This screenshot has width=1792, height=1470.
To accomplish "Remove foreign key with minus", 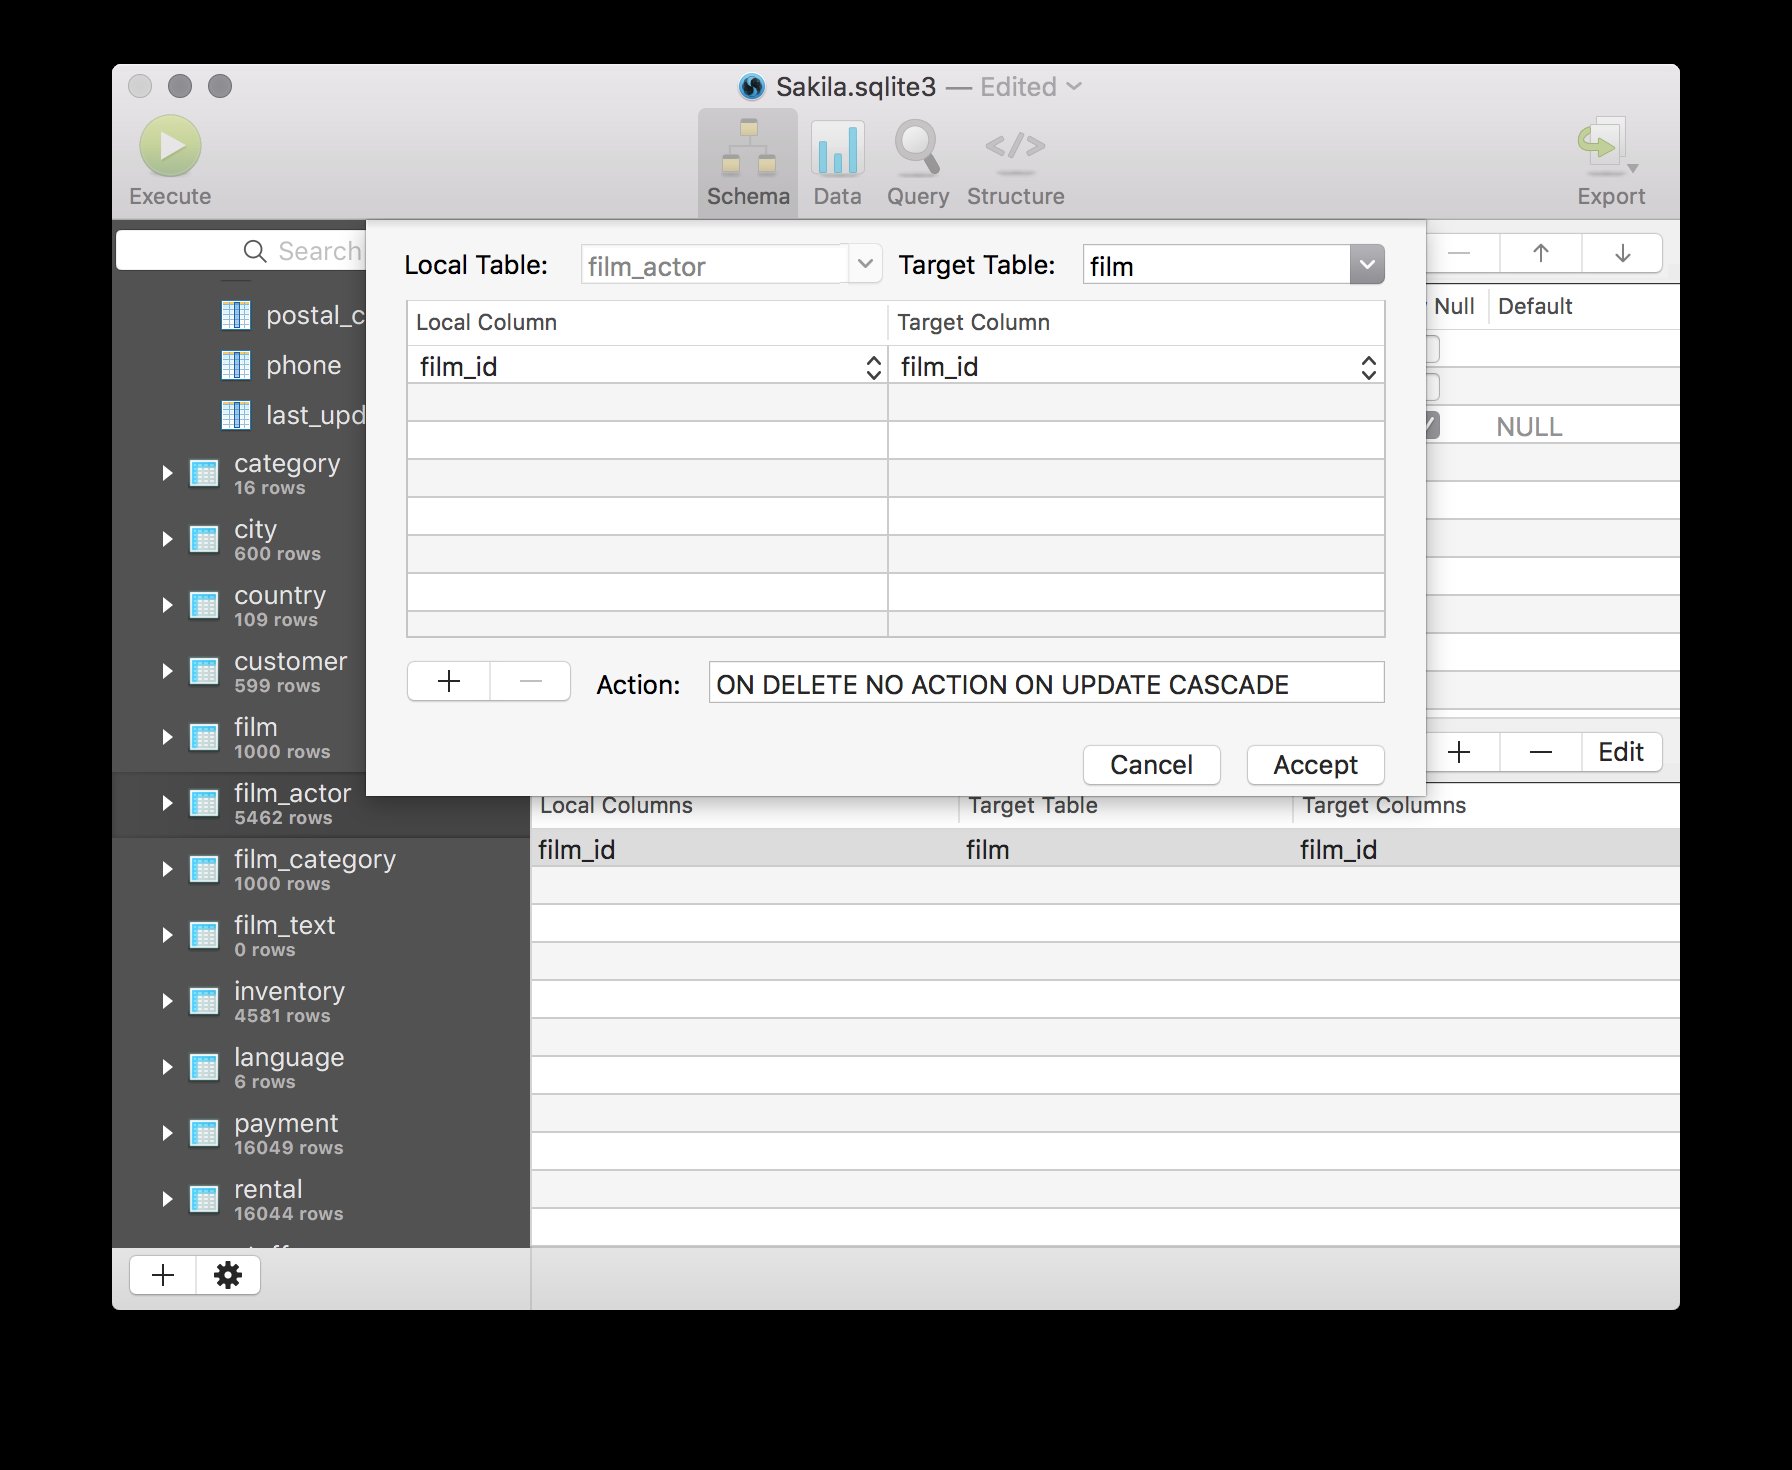I will pos(1541,752).
